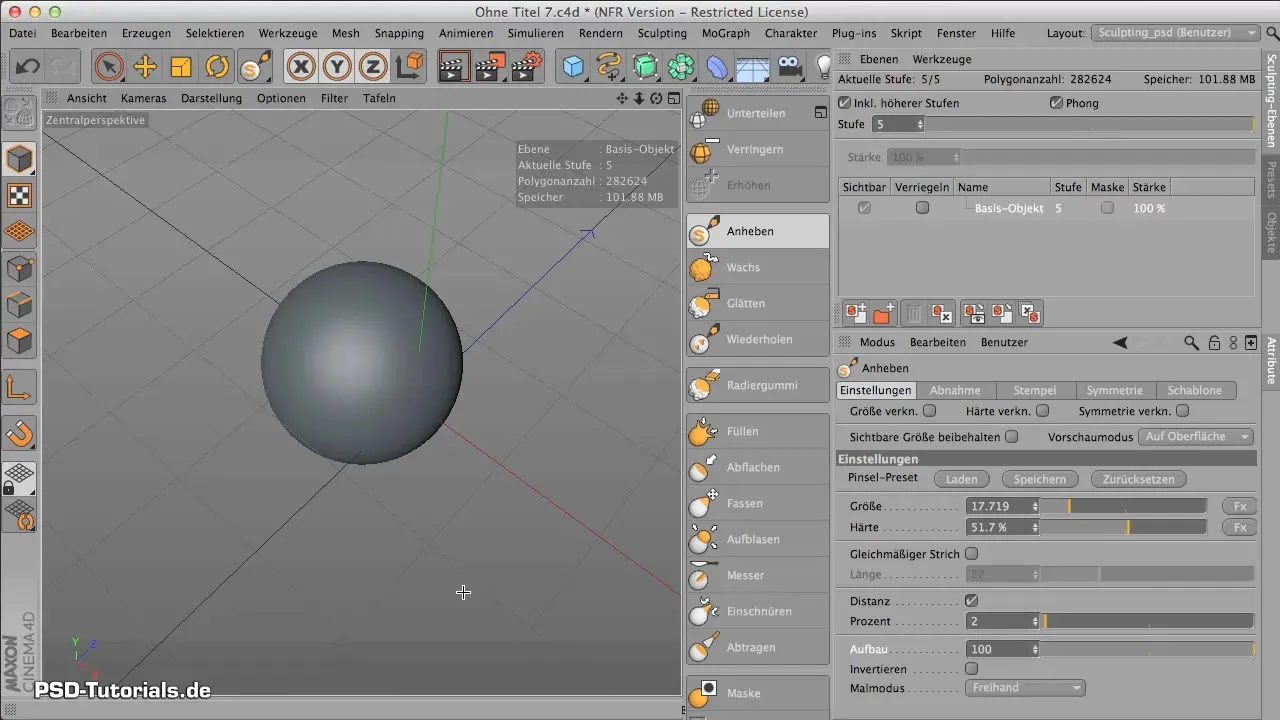
Task: Open the Vorschaumodus dropdown
Action: click(x=1197, y=437)
